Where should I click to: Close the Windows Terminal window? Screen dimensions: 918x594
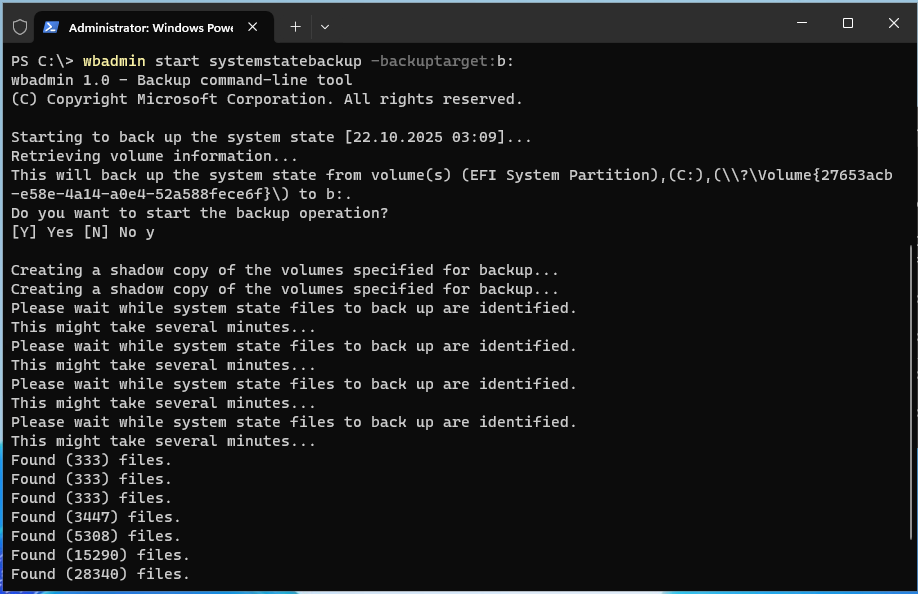coord(893,23)
